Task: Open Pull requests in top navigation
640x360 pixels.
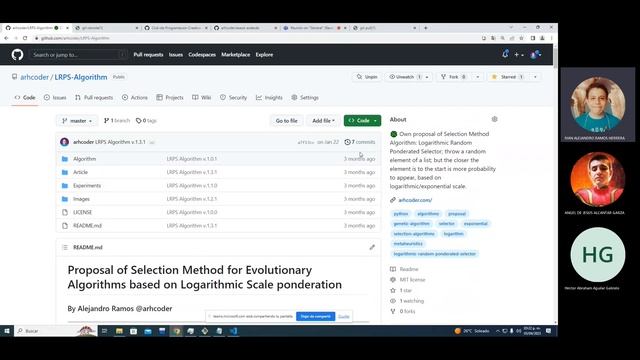Action: point(148,55)
